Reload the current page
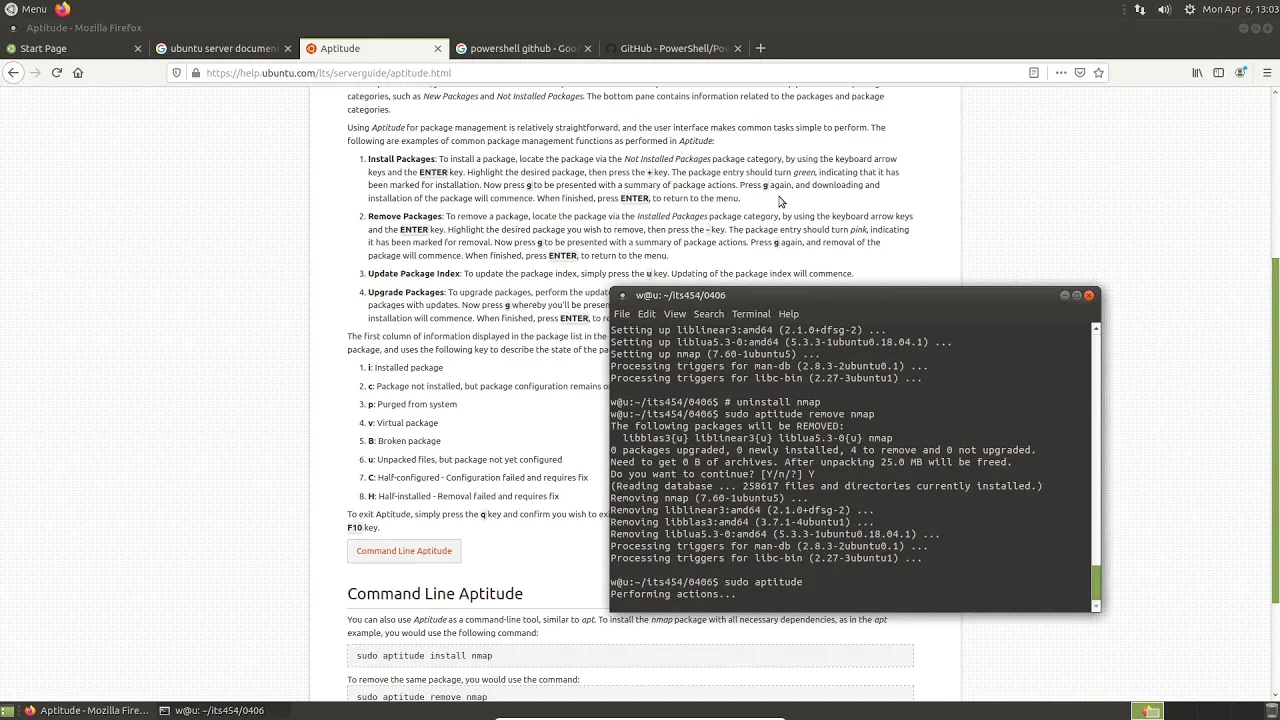 pos(57,72)
